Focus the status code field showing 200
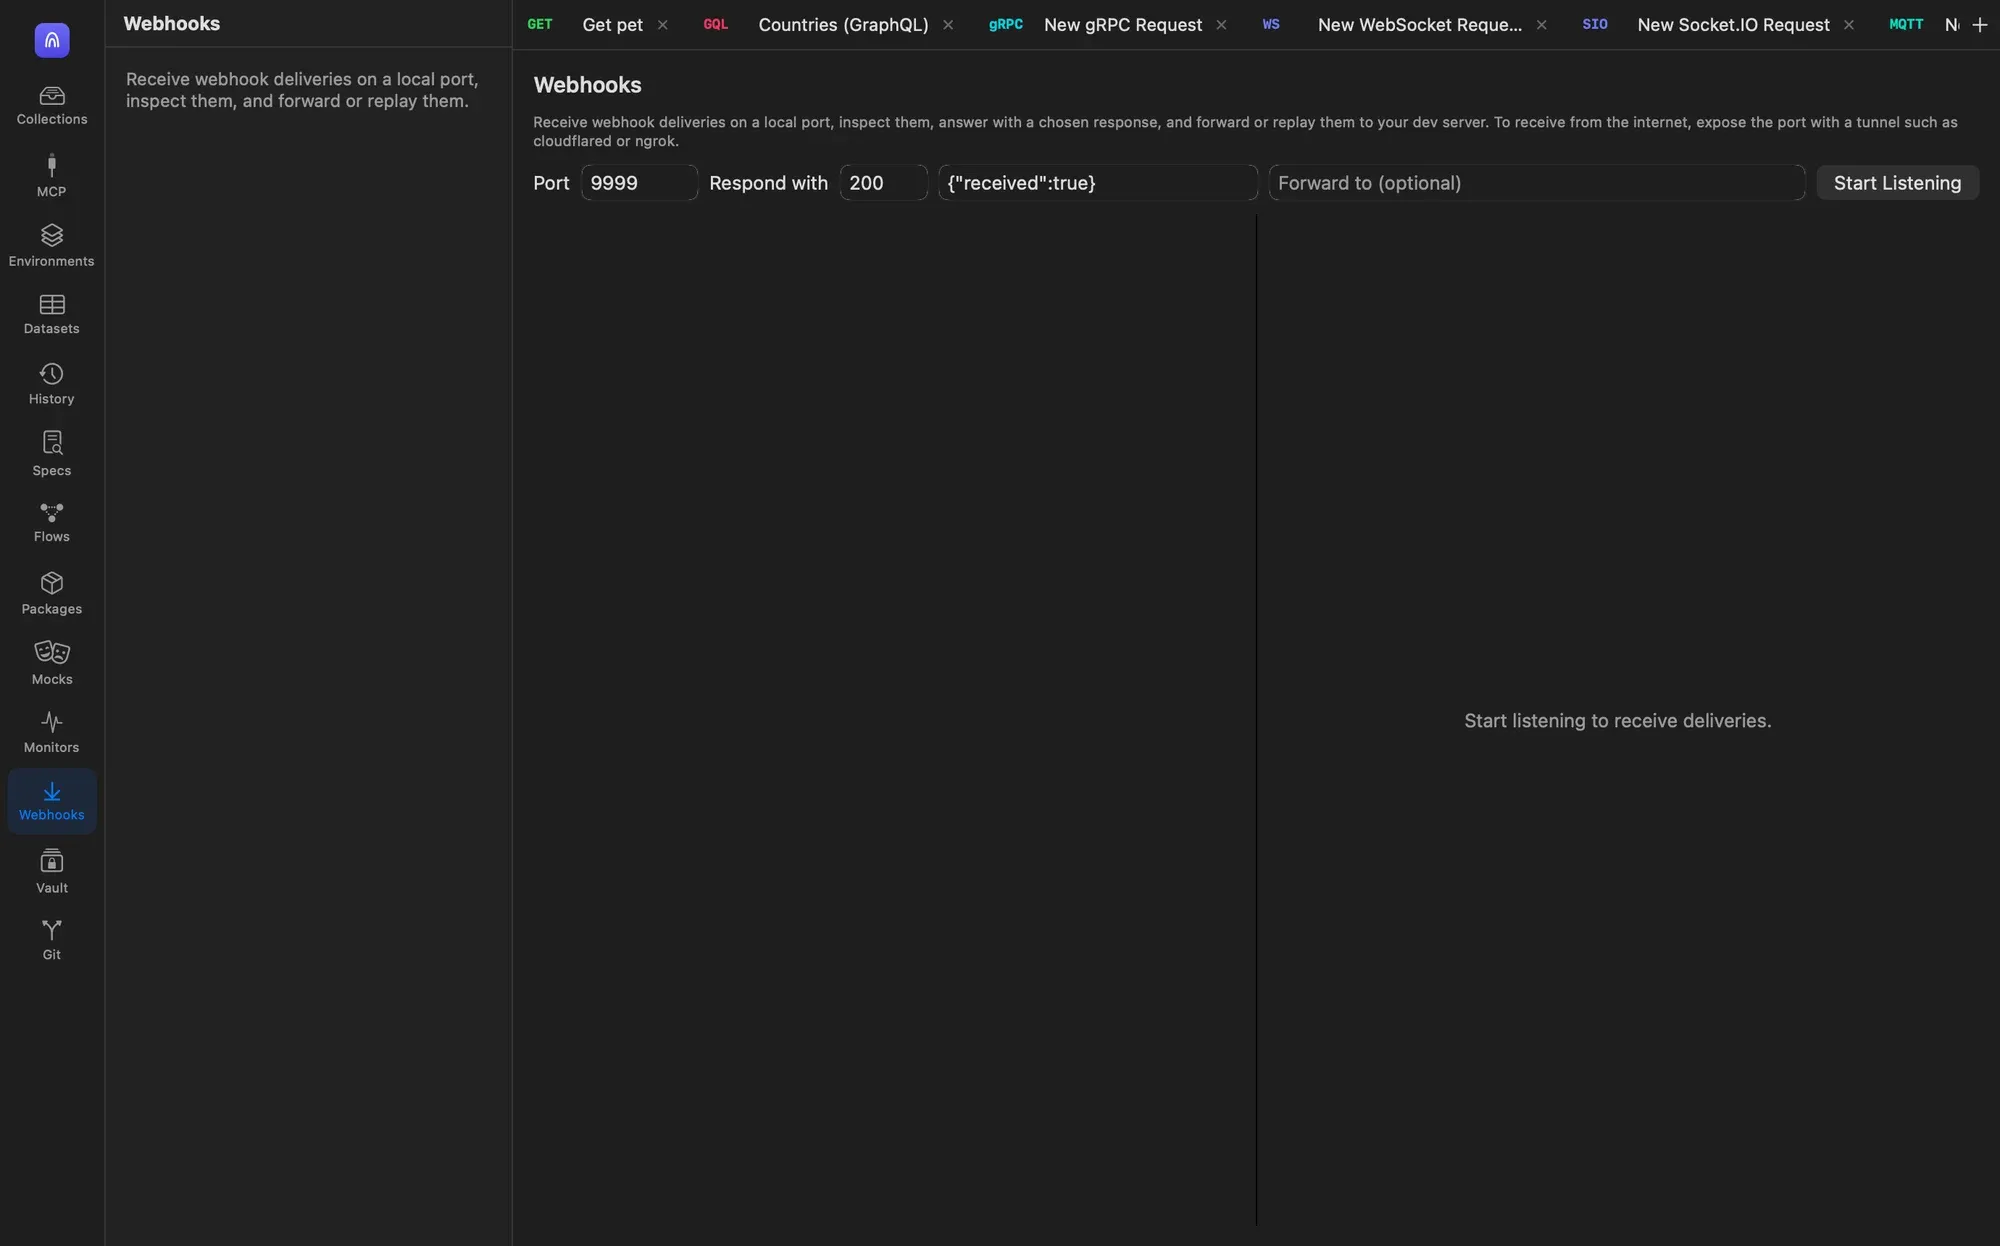The image size is (2000, 1246). (884, 183)
